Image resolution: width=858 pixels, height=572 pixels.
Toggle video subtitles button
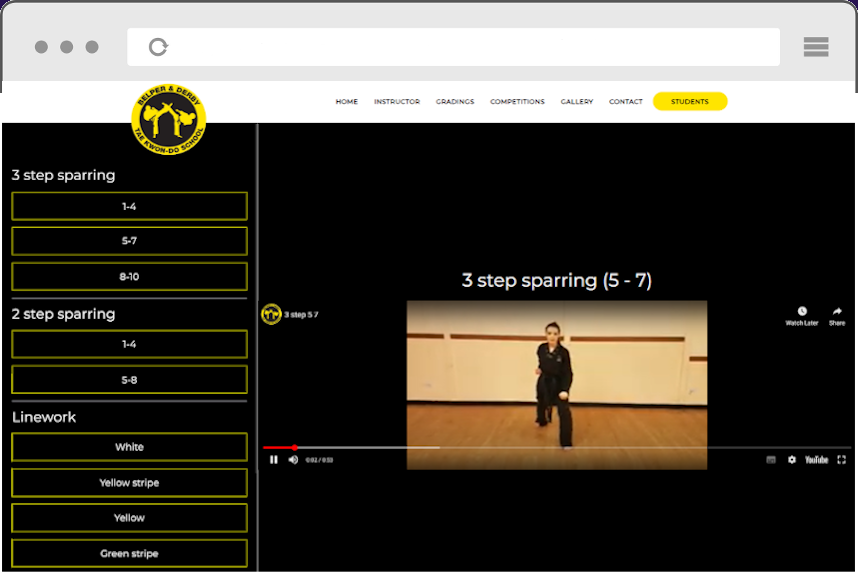point(771,460)
